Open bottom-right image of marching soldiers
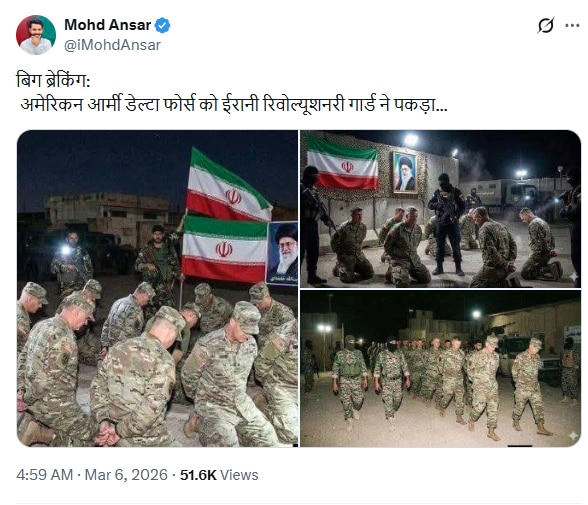 tap(441, 368)
